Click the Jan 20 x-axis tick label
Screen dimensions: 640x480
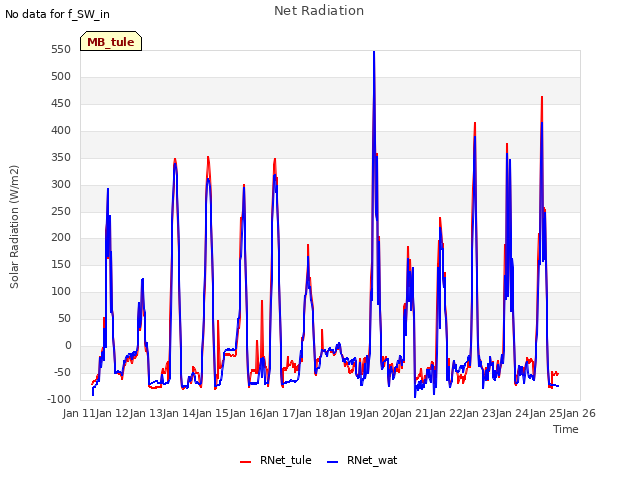click(x=379, y=413)
